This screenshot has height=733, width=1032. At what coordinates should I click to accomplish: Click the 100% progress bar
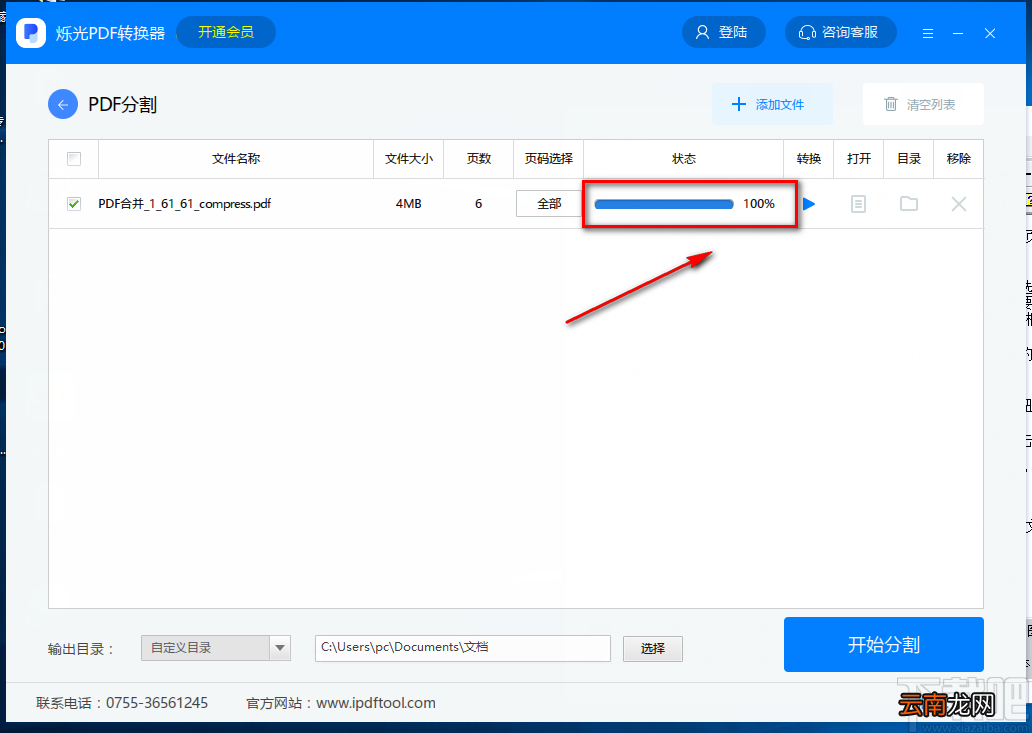coord(663,204)
